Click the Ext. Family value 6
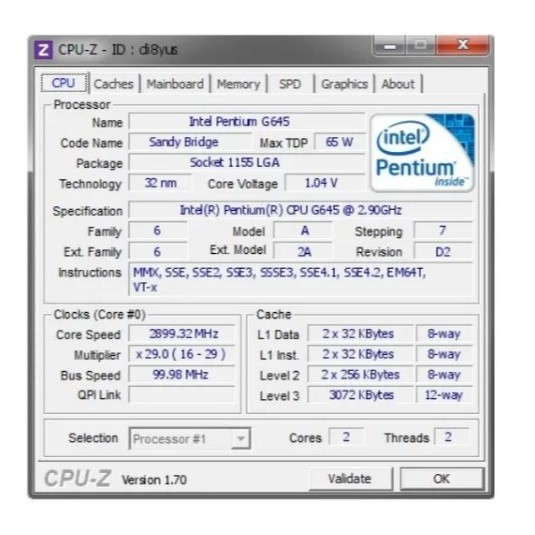 click(x=158, y=251)
